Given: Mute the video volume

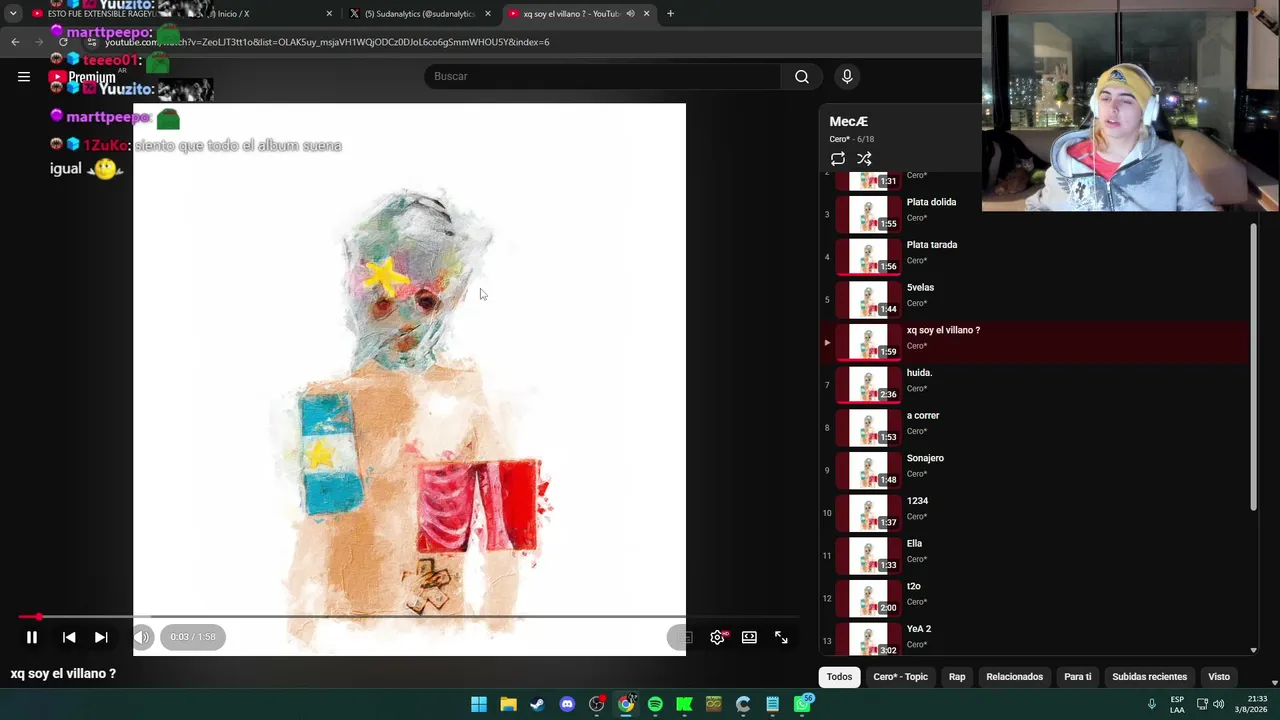Looking at the screenshot, I should 142,637.
